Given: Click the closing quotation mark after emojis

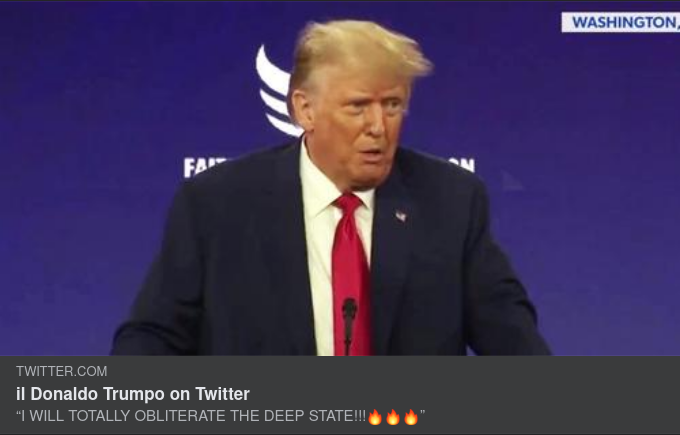Looking at the screenshot, I should click(x=422, y=413).
